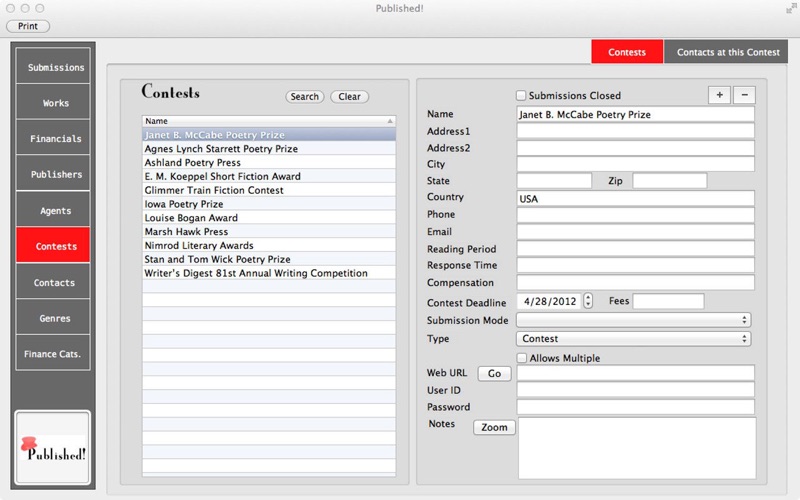
Task: Toggle fullscreen arrows in title bar
Action: point(791,8)
